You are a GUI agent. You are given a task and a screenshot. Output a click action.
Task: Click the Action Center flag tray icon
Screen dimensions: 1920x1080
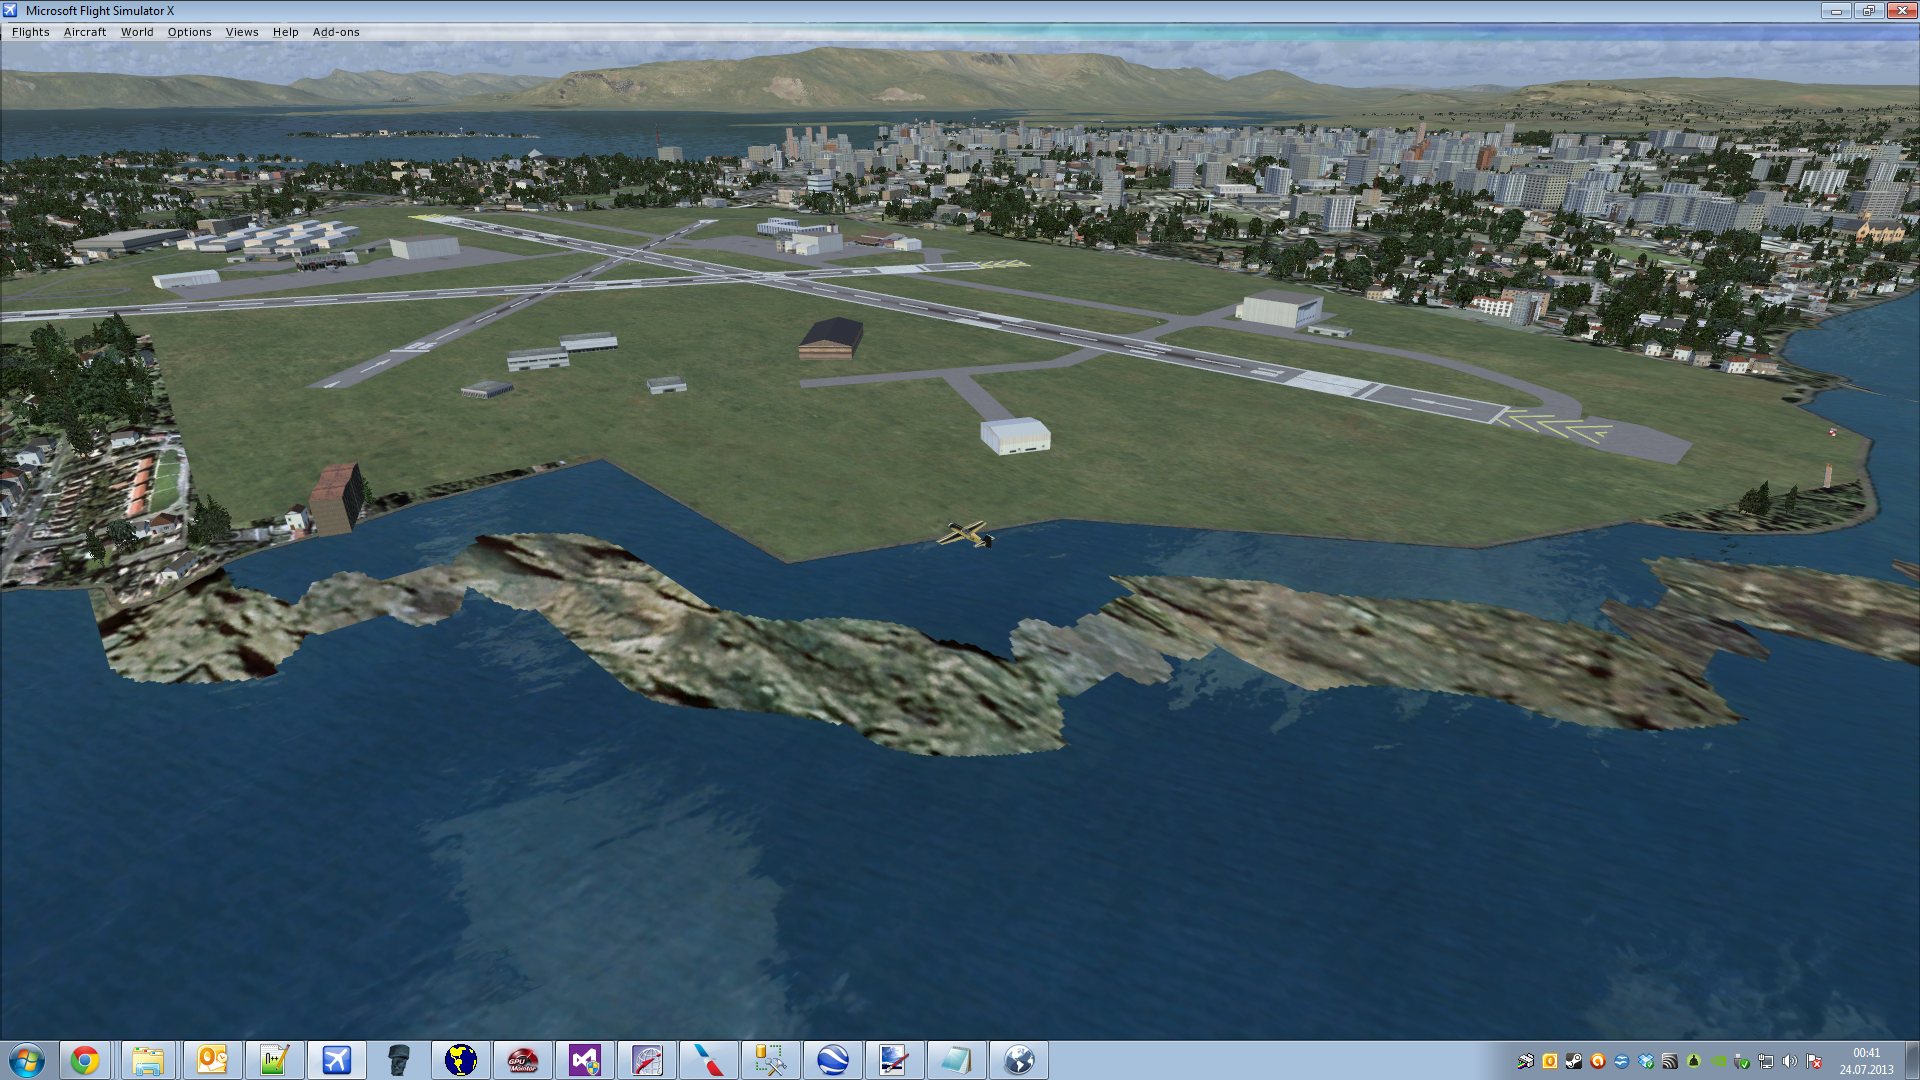pos(1814,1061)
